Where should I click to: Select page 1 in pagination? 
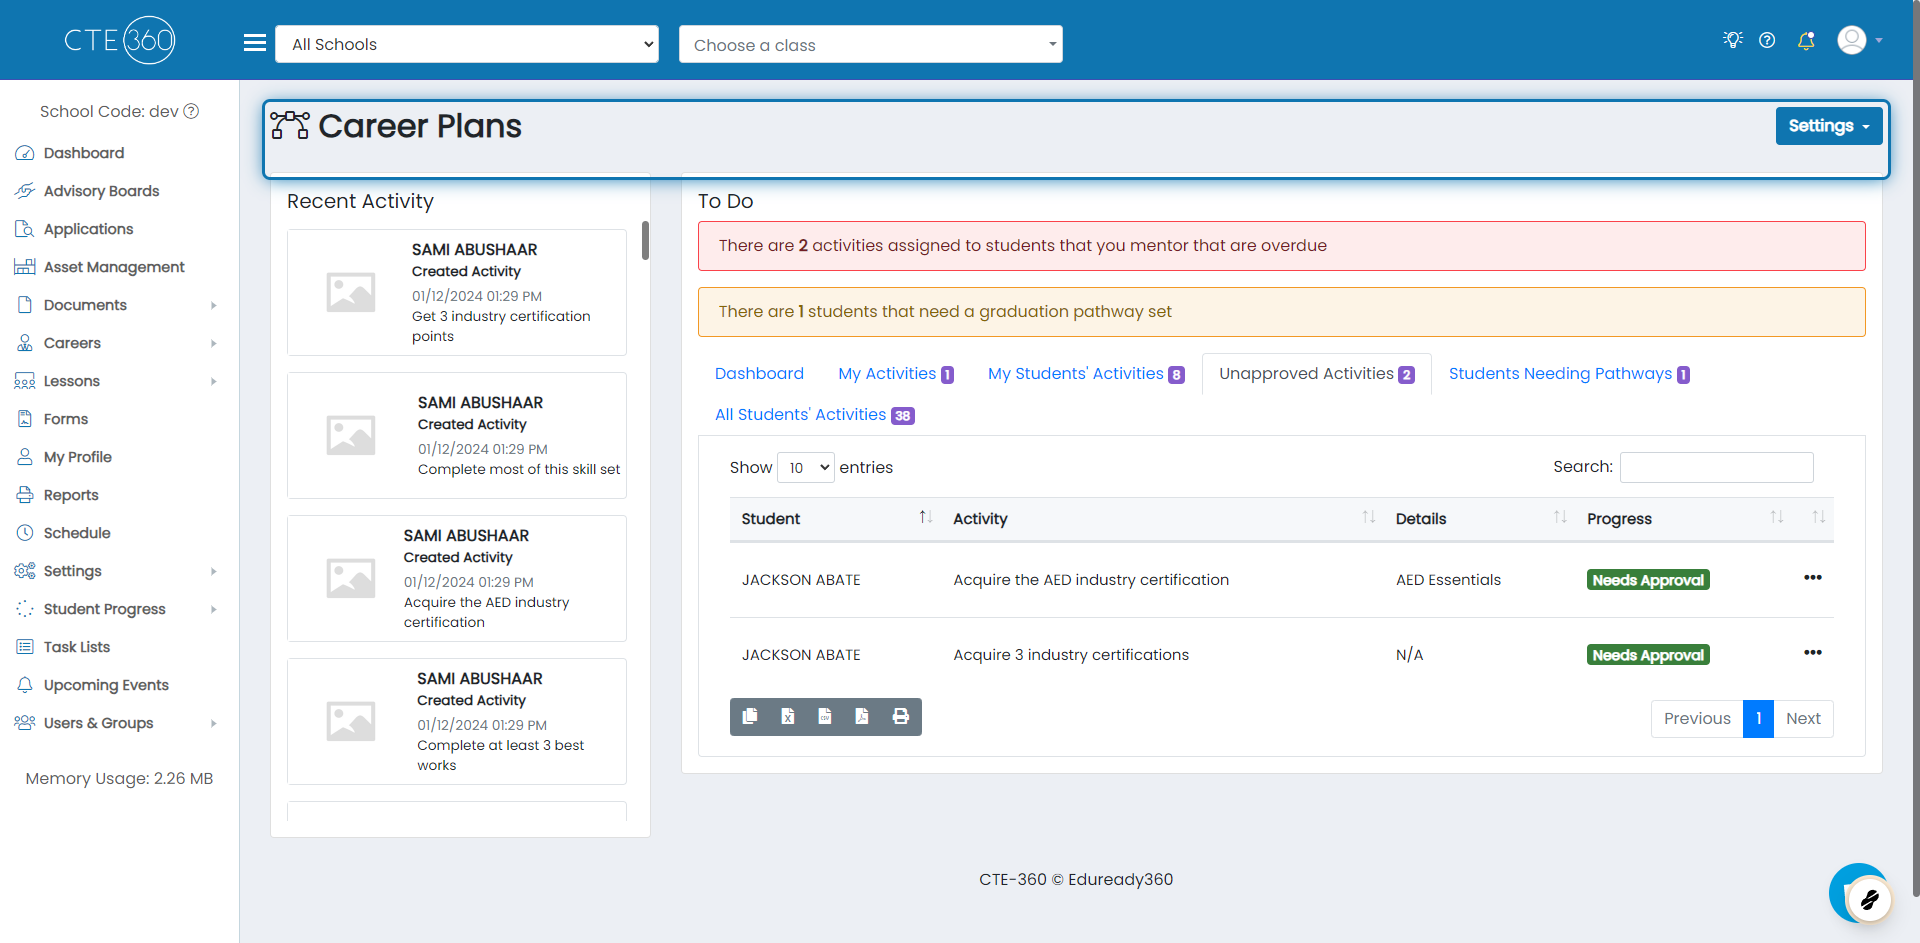click(x=1758, y=718)
